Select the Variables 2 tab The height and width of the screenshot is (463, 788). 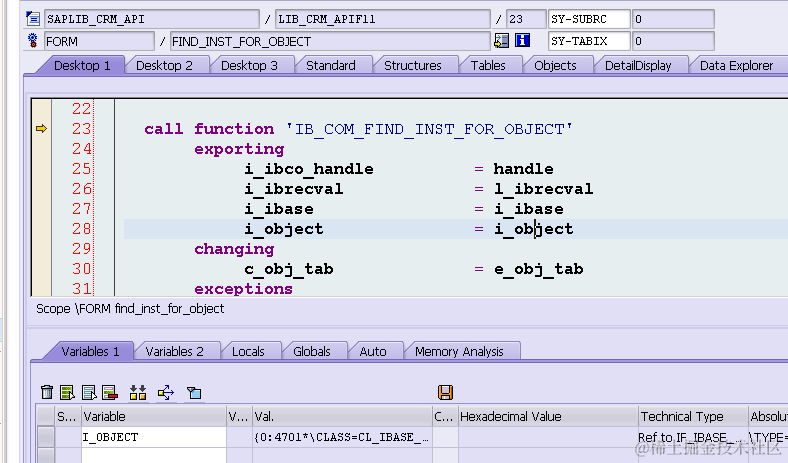tap(174, 351)
